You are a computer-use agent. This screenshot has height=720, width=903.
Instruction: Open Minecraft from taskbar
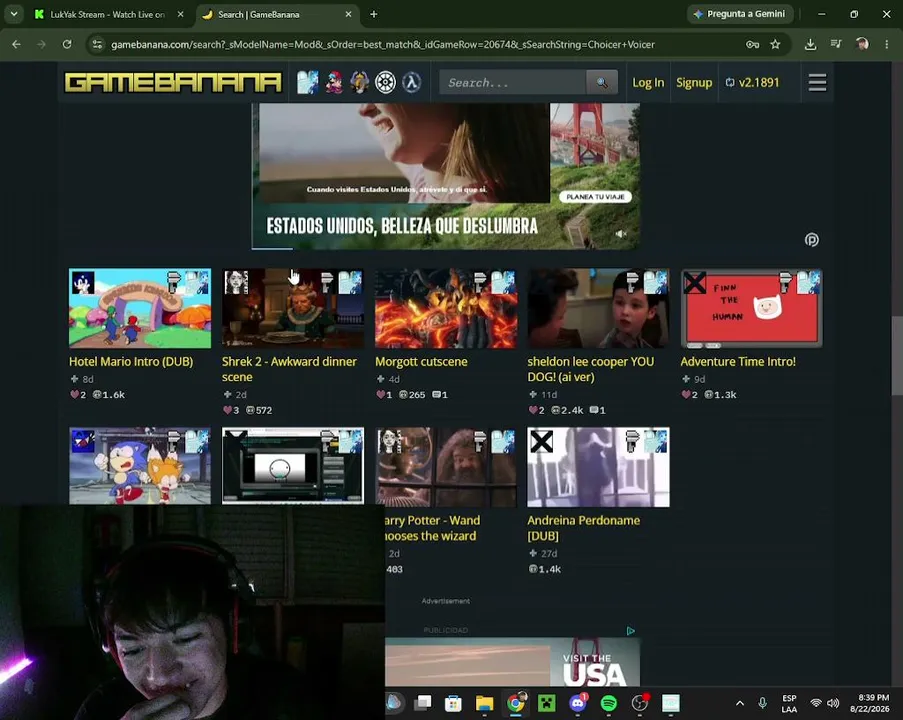pos(546,703)
